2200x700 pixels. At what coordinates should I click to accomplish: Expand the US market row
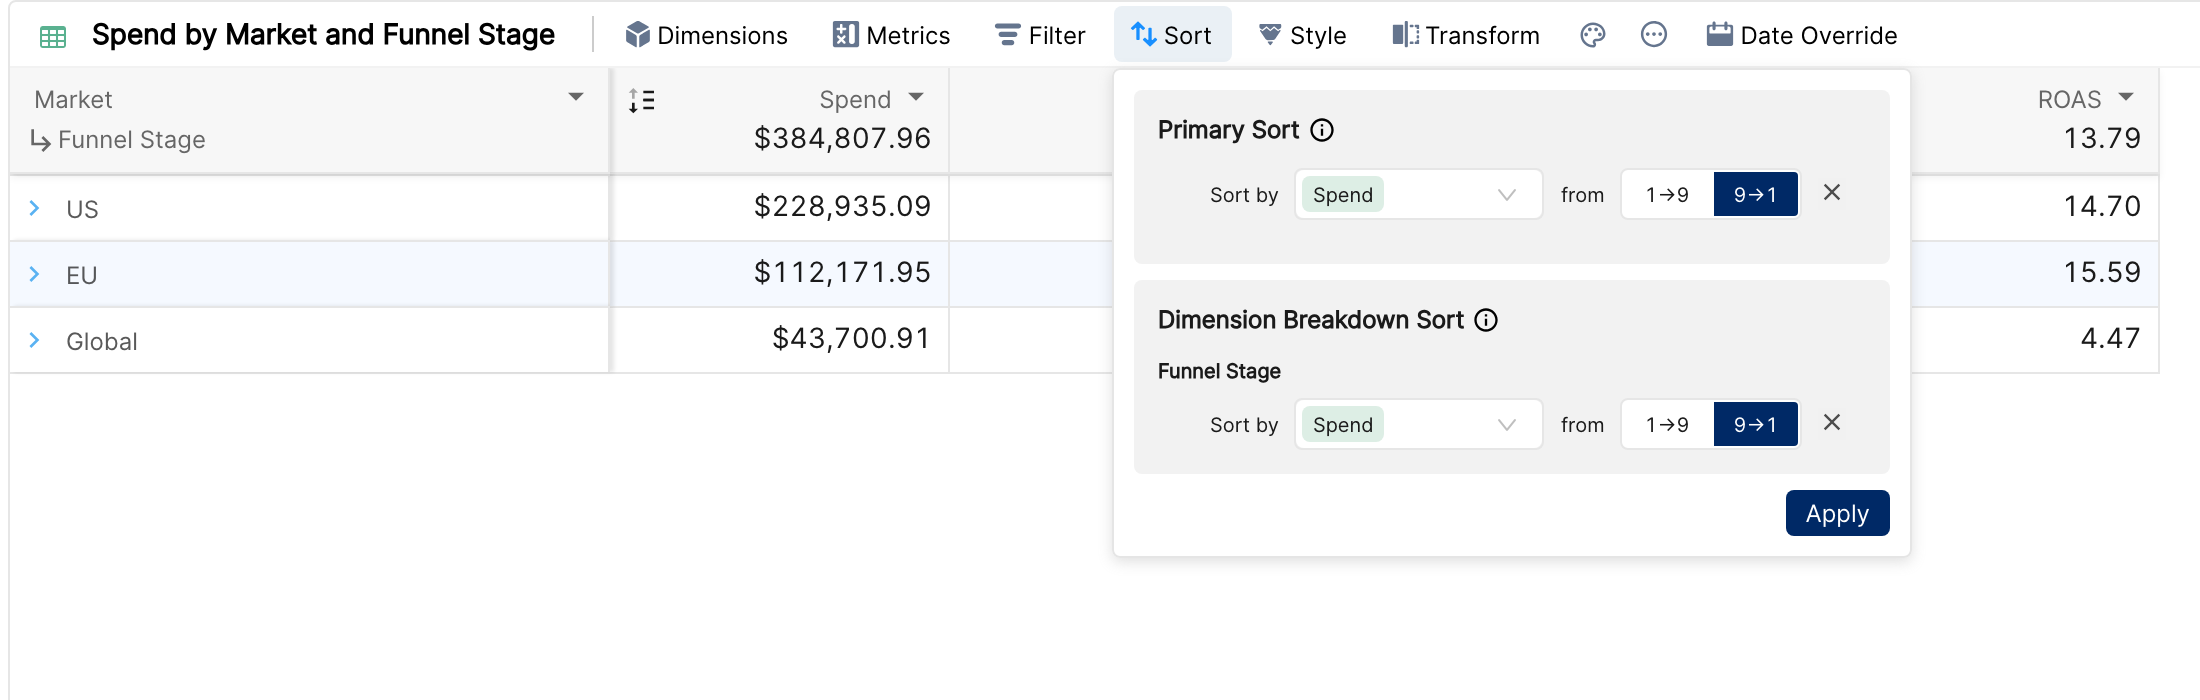tap(35, 208)
